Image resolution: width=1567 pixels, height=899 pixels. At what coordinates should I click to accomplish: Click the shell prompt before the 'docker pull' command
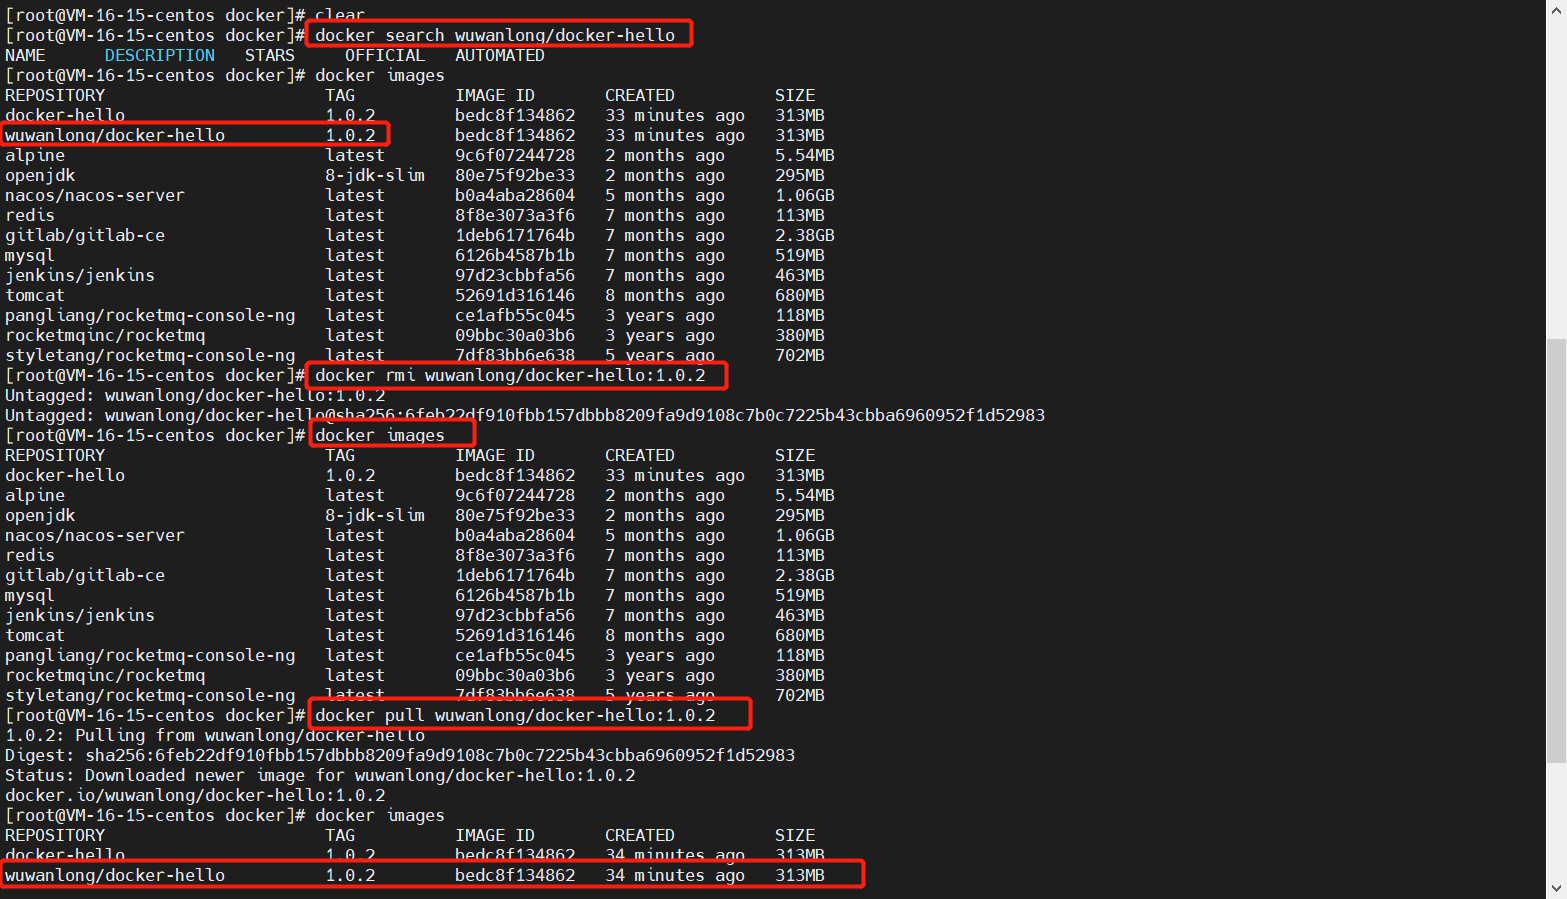(155, 715)
